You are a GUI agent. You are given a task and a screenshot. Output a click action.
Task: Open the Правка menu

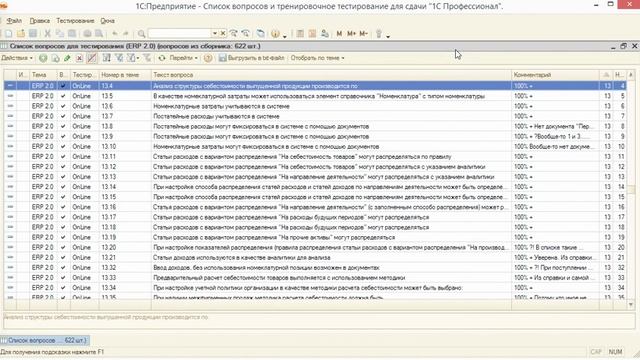click(40, 21)
